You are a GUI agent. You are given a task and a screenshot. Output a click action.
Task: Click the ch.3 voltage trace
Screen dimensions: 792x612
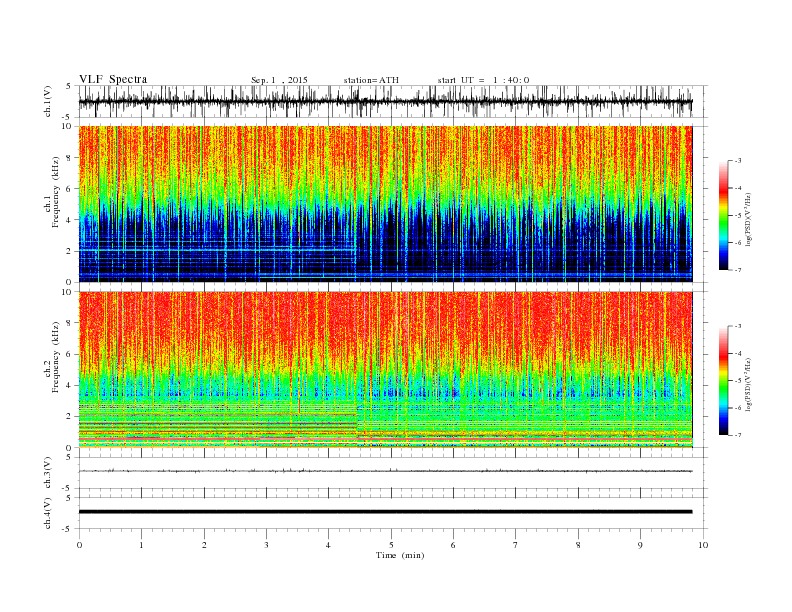coord(385,471)
